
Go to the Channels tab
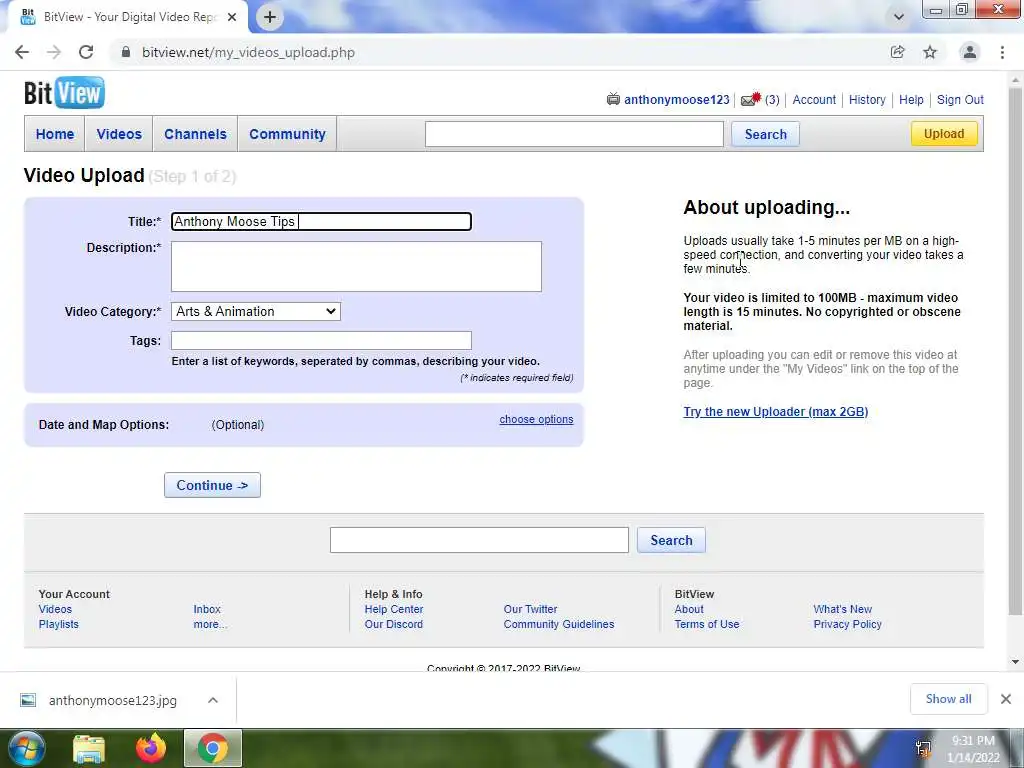pyautogui.click(x=195, y=134)
